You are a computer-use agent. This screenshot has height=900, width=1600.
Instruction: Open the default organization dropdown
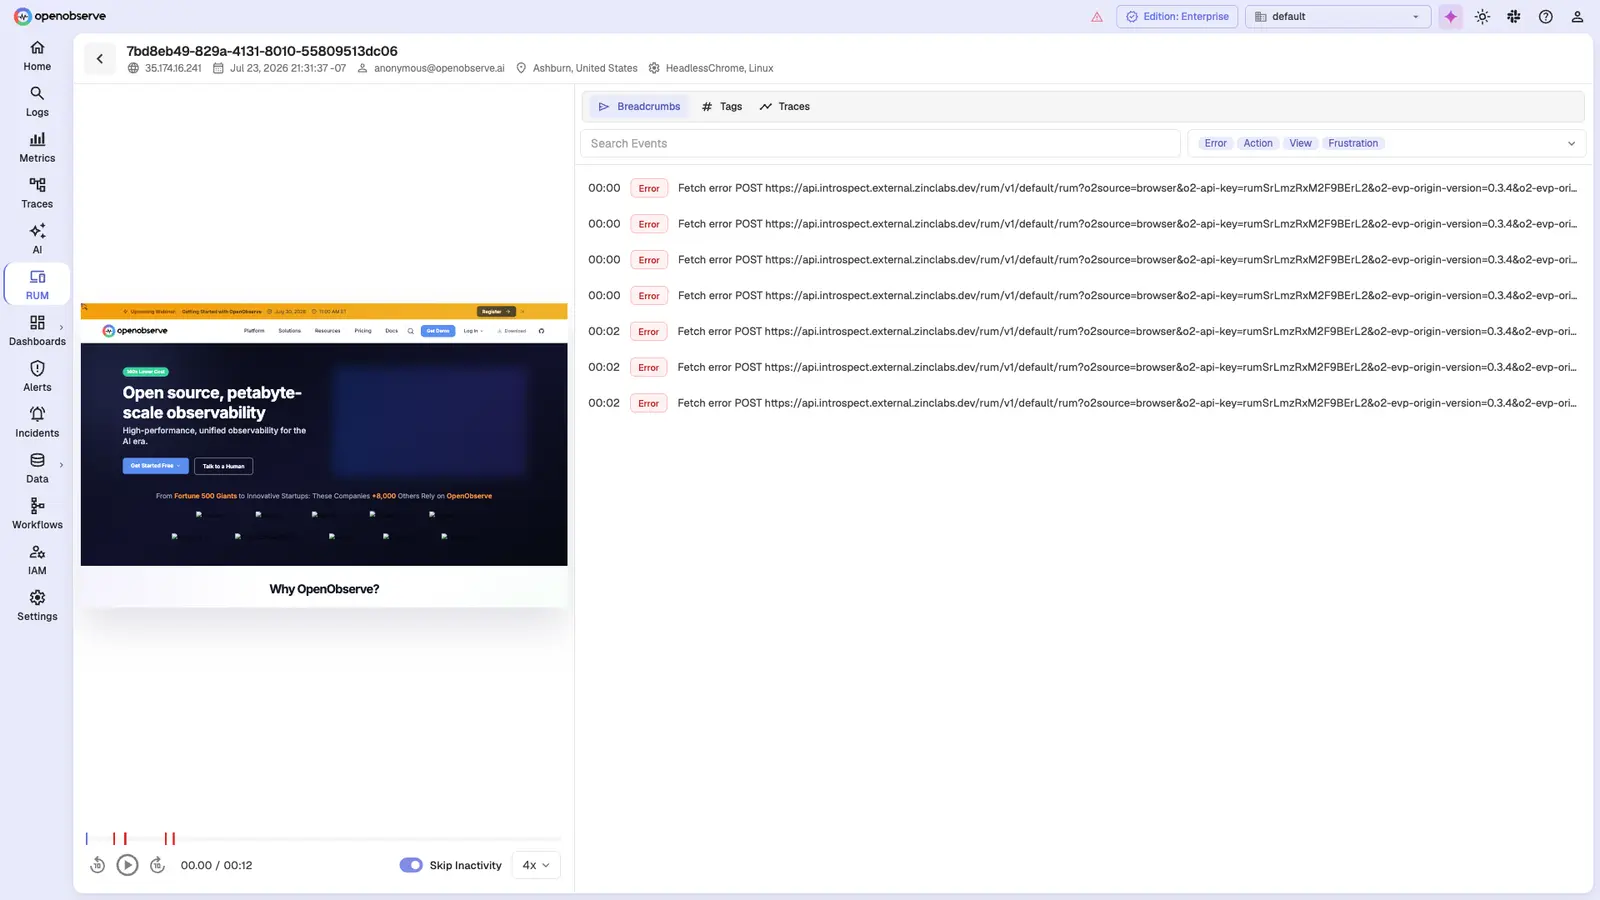click(1338, 17)
